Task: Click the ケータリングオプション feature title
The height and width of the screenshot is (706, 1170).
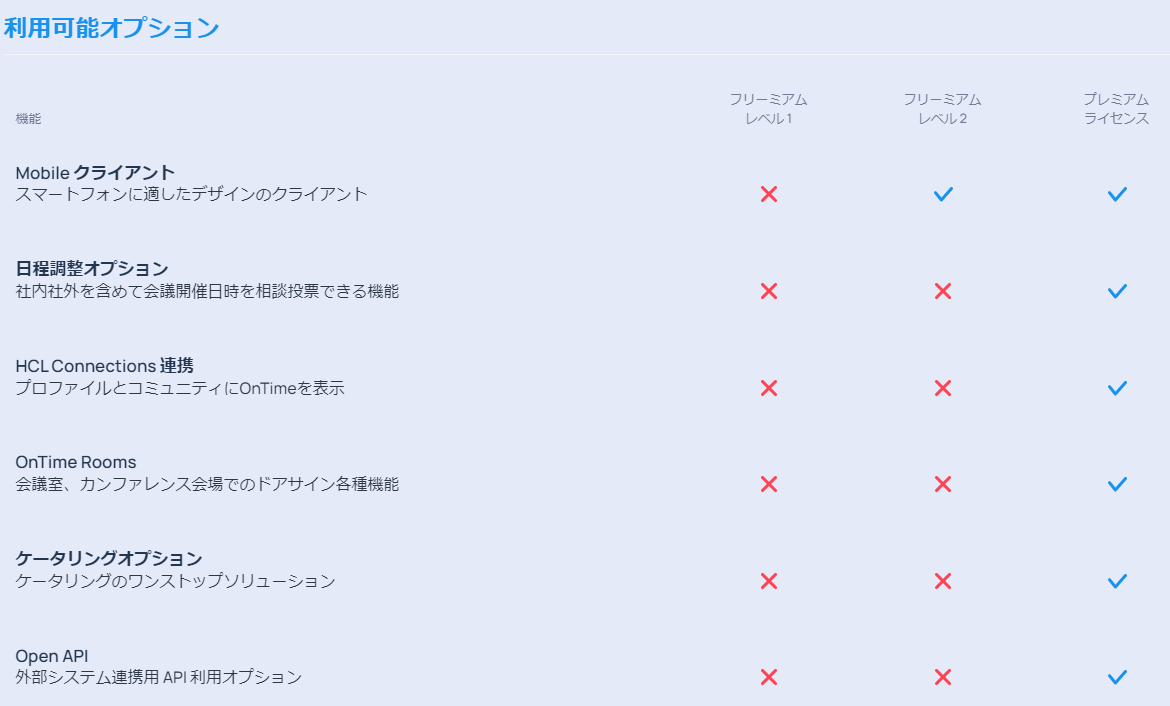Action: click(109, 558)
